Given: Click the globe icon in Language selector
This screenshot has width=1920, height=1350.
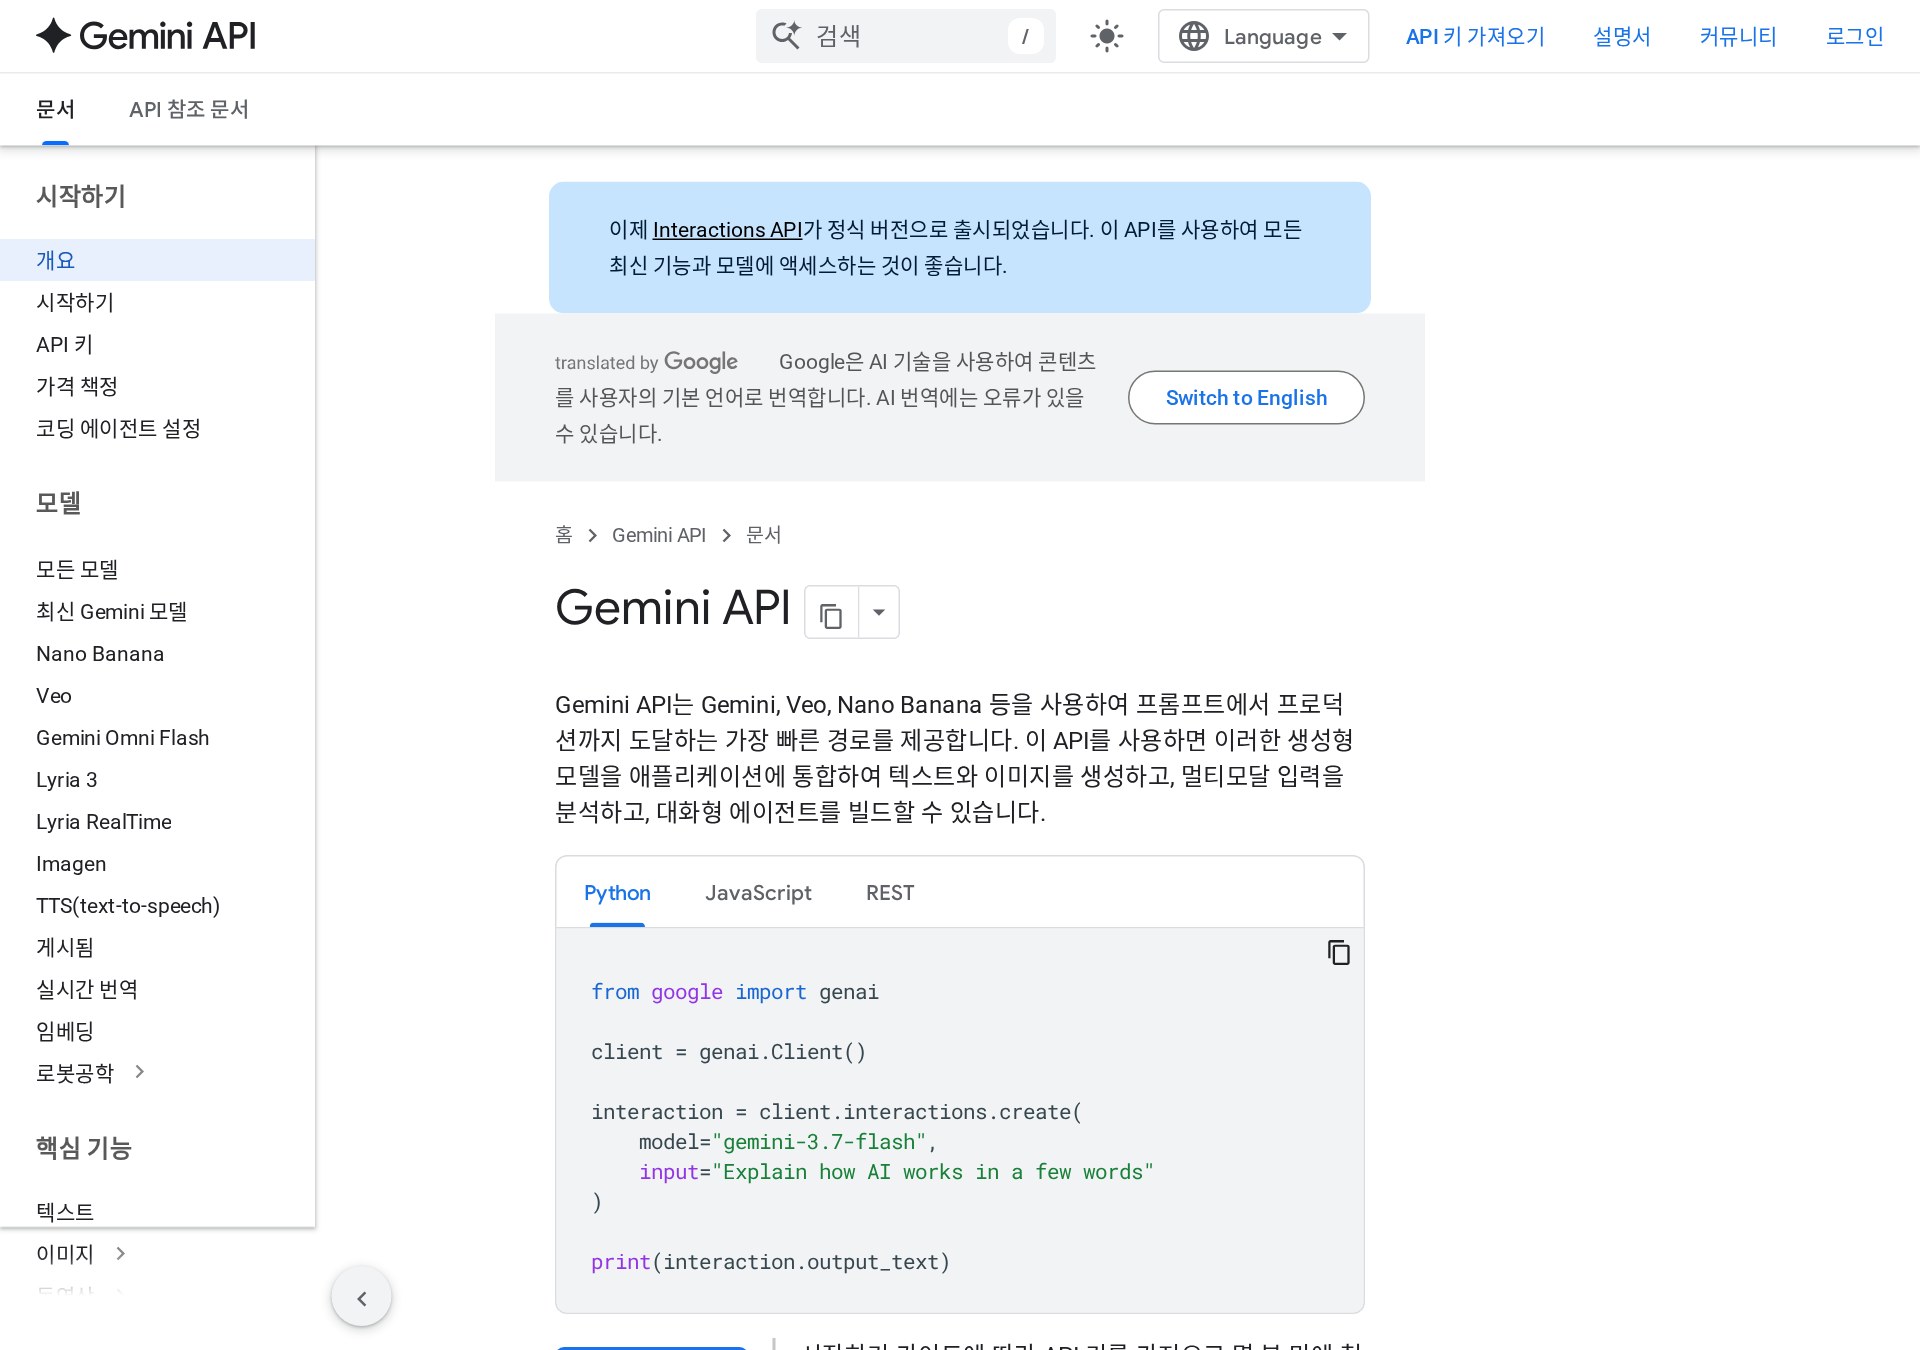Looking at the screenshot, I should pos(1193,37).
